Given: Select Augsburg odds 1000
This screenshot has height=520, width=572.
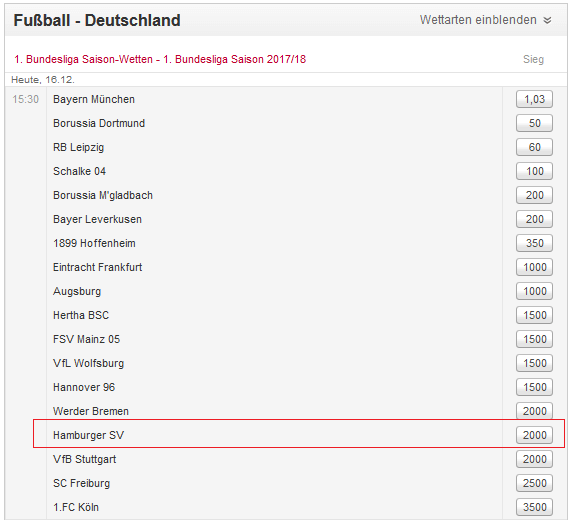Looking at the screenshot, I should point(534,291).
